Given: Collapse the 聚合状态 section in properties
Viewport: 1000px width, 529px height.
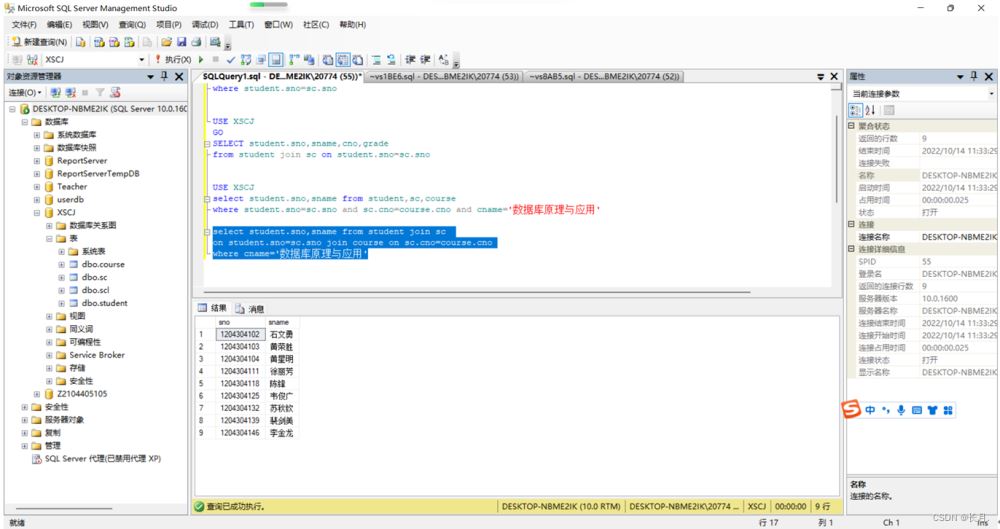Looking at the screenshot, I should click(x=852, y=126).
